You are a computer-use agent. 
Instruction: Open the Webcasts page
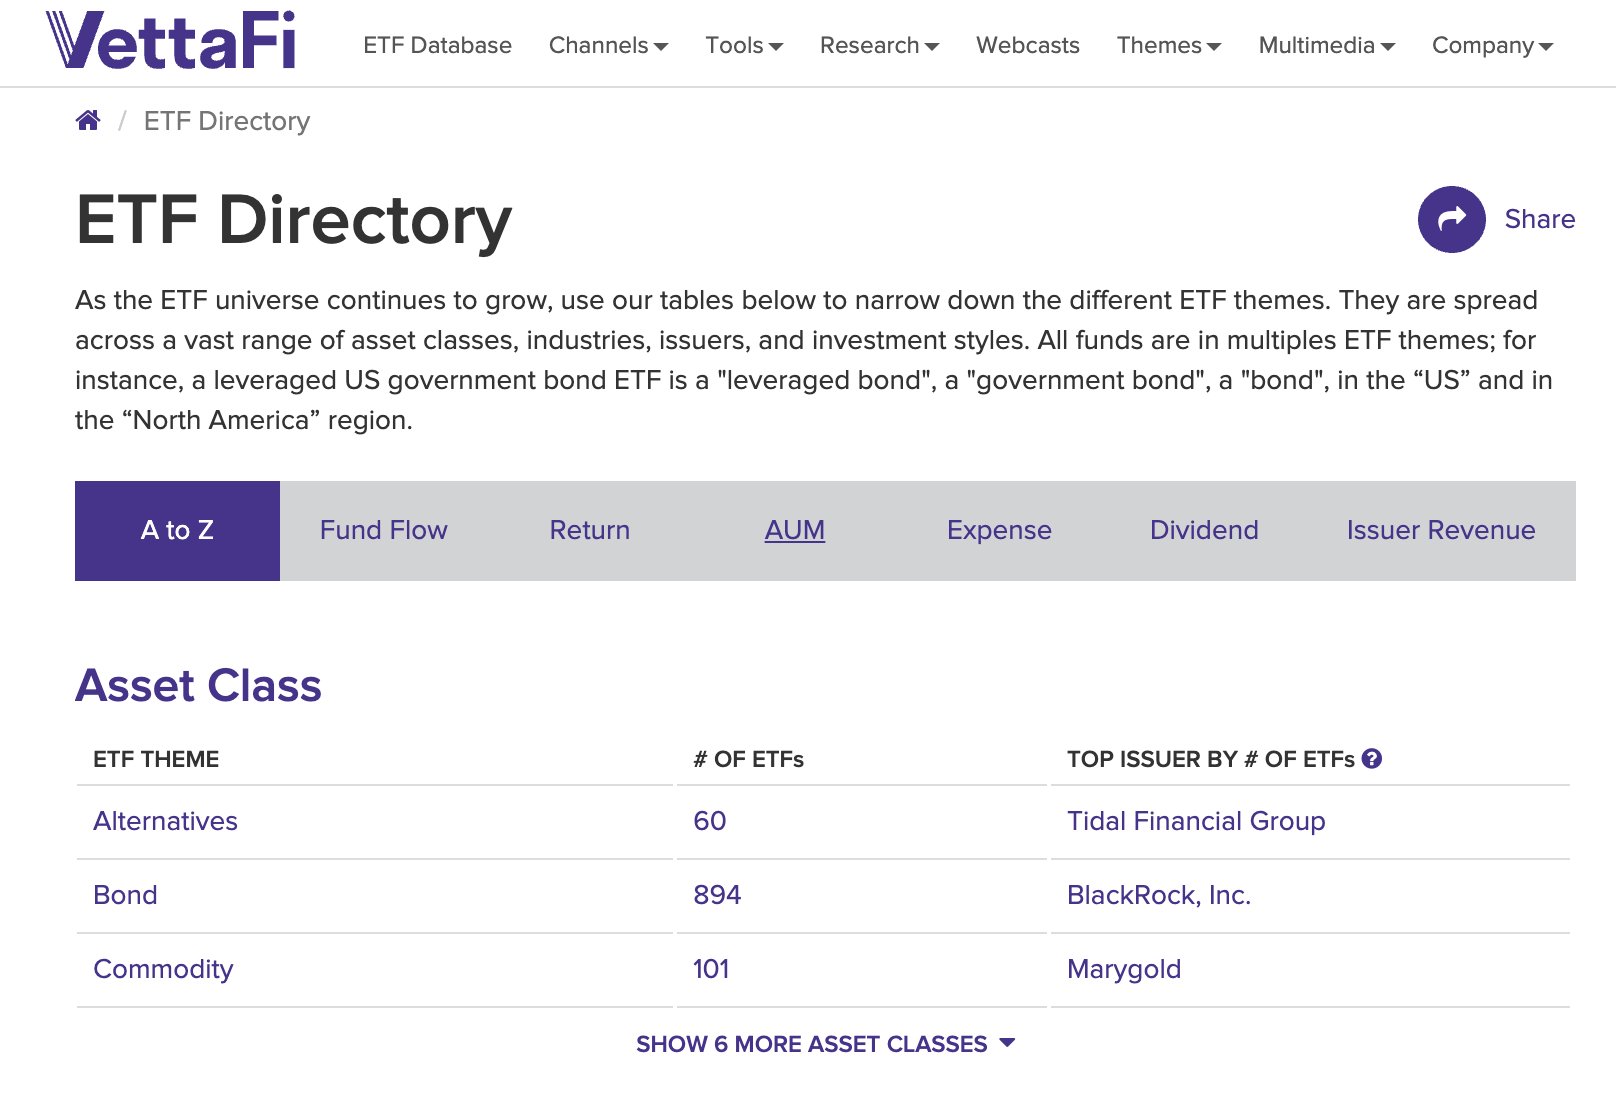(x=1028, y=45)
